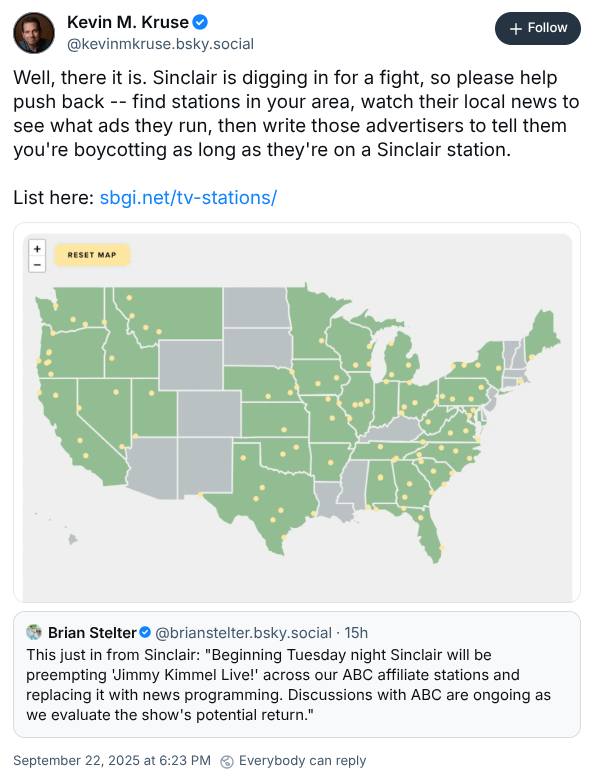Zoom out with the map minus button

pyautogui.click(x=37, y=264)
